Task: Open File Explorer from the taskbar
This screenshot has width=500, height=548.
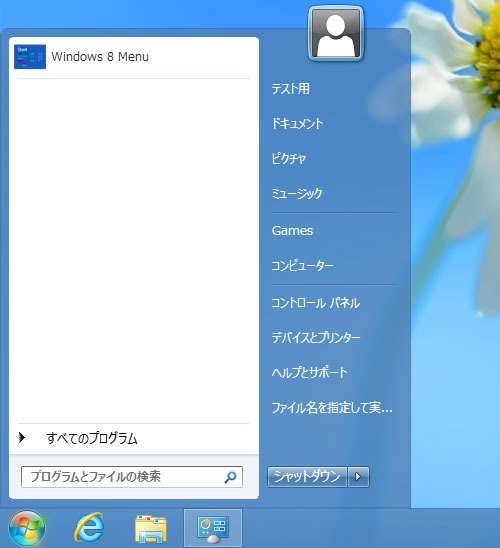Action: pos(151,529)
